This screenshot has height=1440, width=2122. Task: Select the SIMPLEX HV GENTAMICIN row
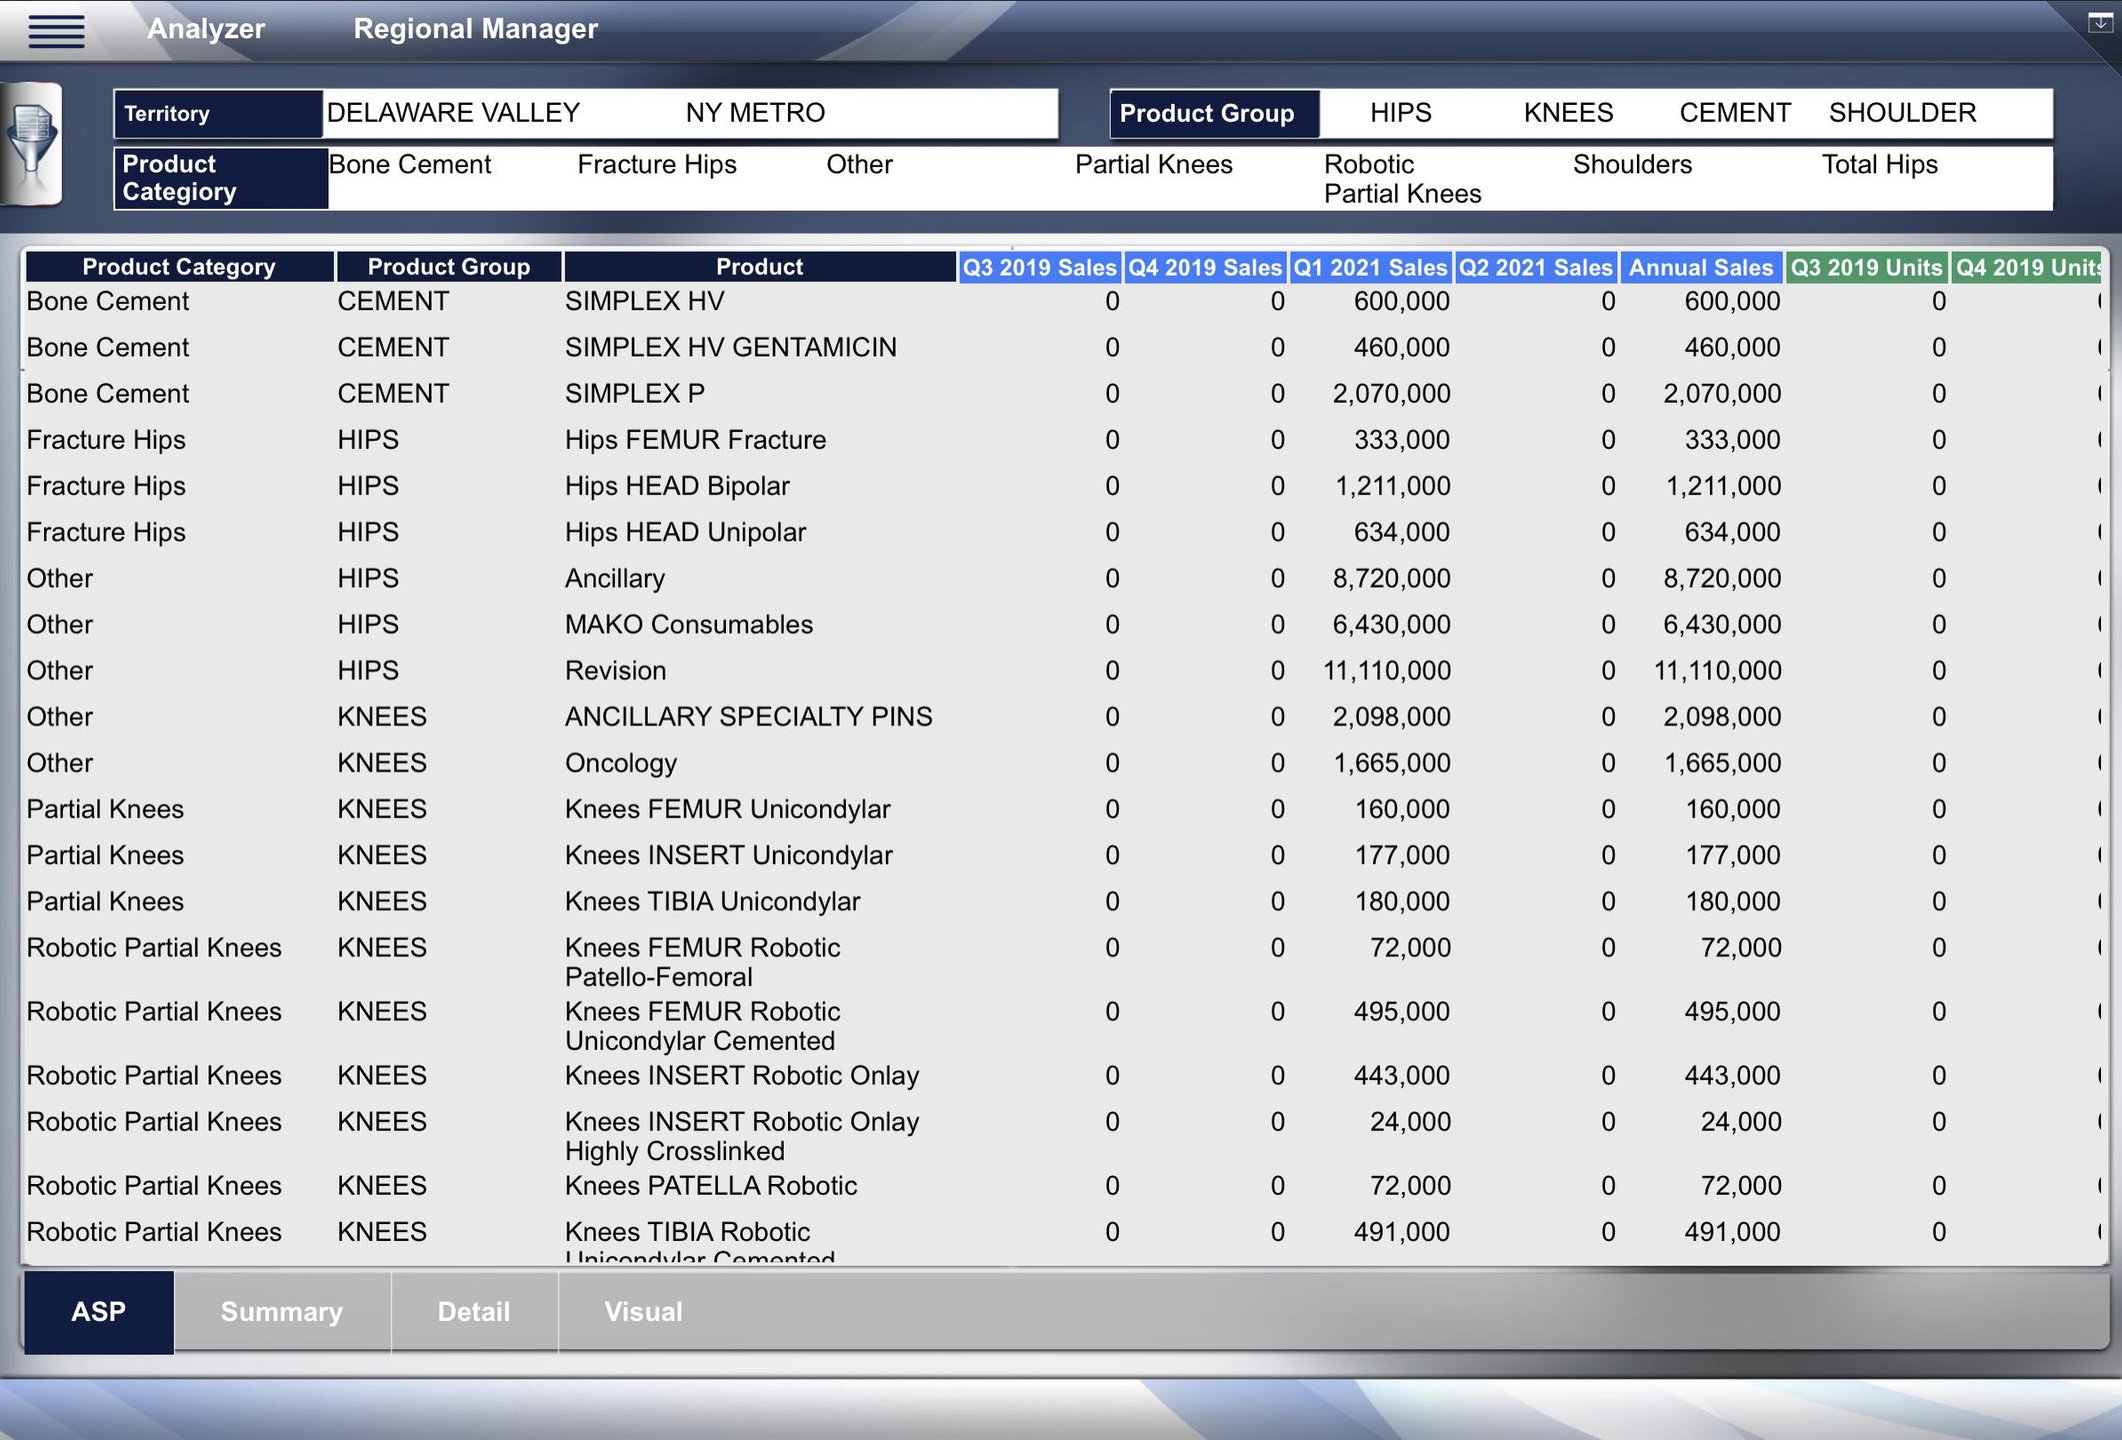[730, 347]
